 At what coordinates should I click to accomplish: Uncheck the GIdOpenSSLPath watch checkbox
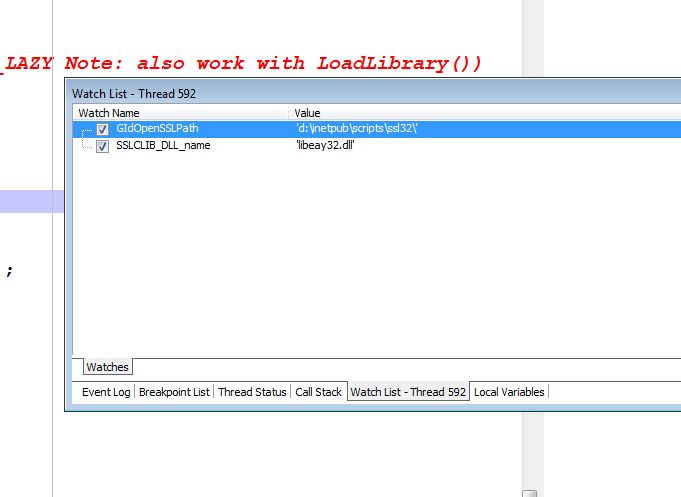(x=102, y=129)
